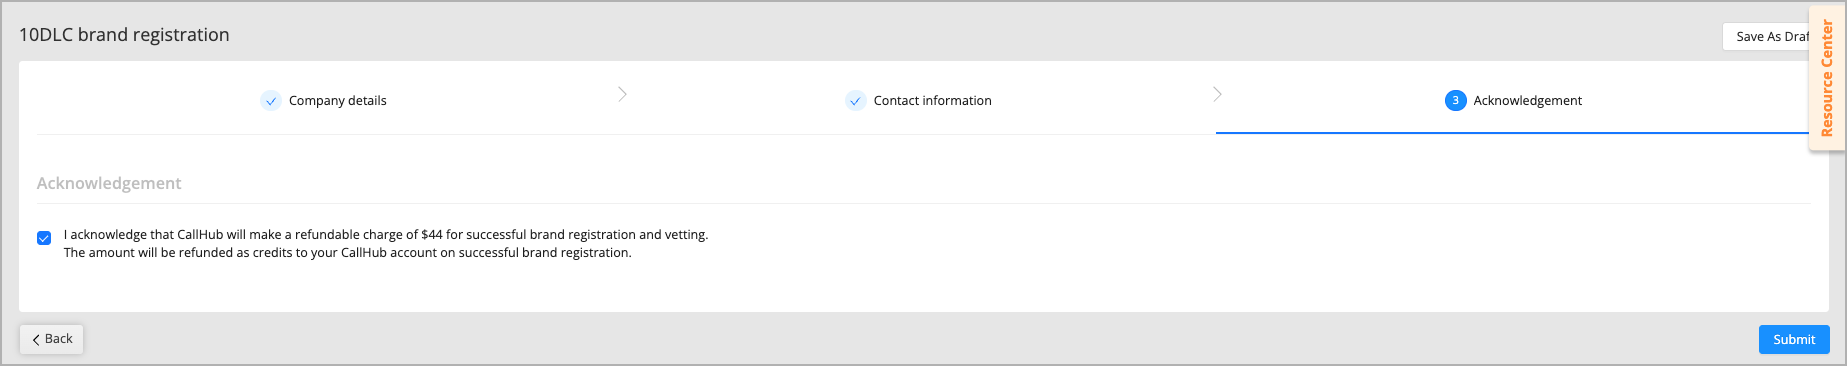Save the registration as draft
Screen dimensions: 1847x366
pos(1766,36)
